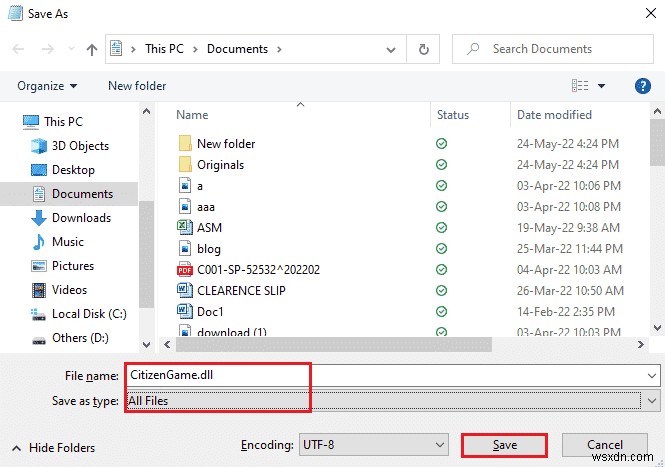Open the Save as type combo box
The image size is (665, 467).
393,401
